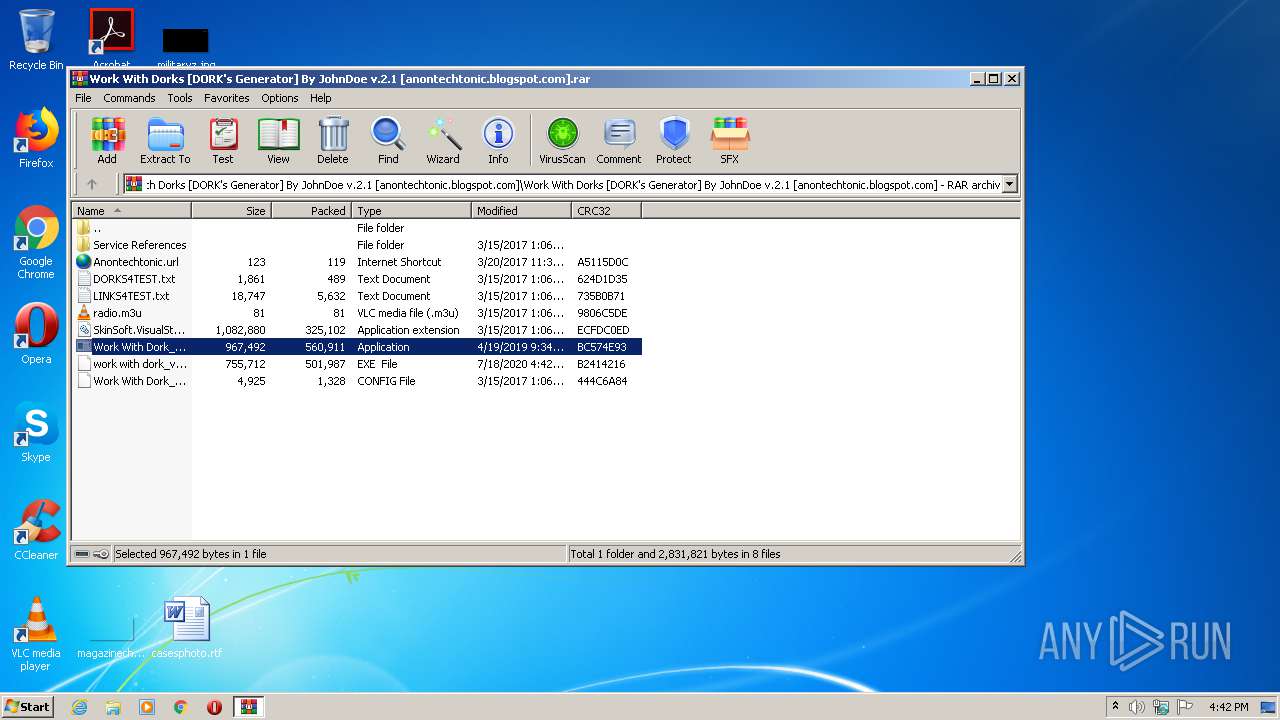1280x720 pixels.
Task: Open militaryz.jpg desktop file
Action: point(186,47)
